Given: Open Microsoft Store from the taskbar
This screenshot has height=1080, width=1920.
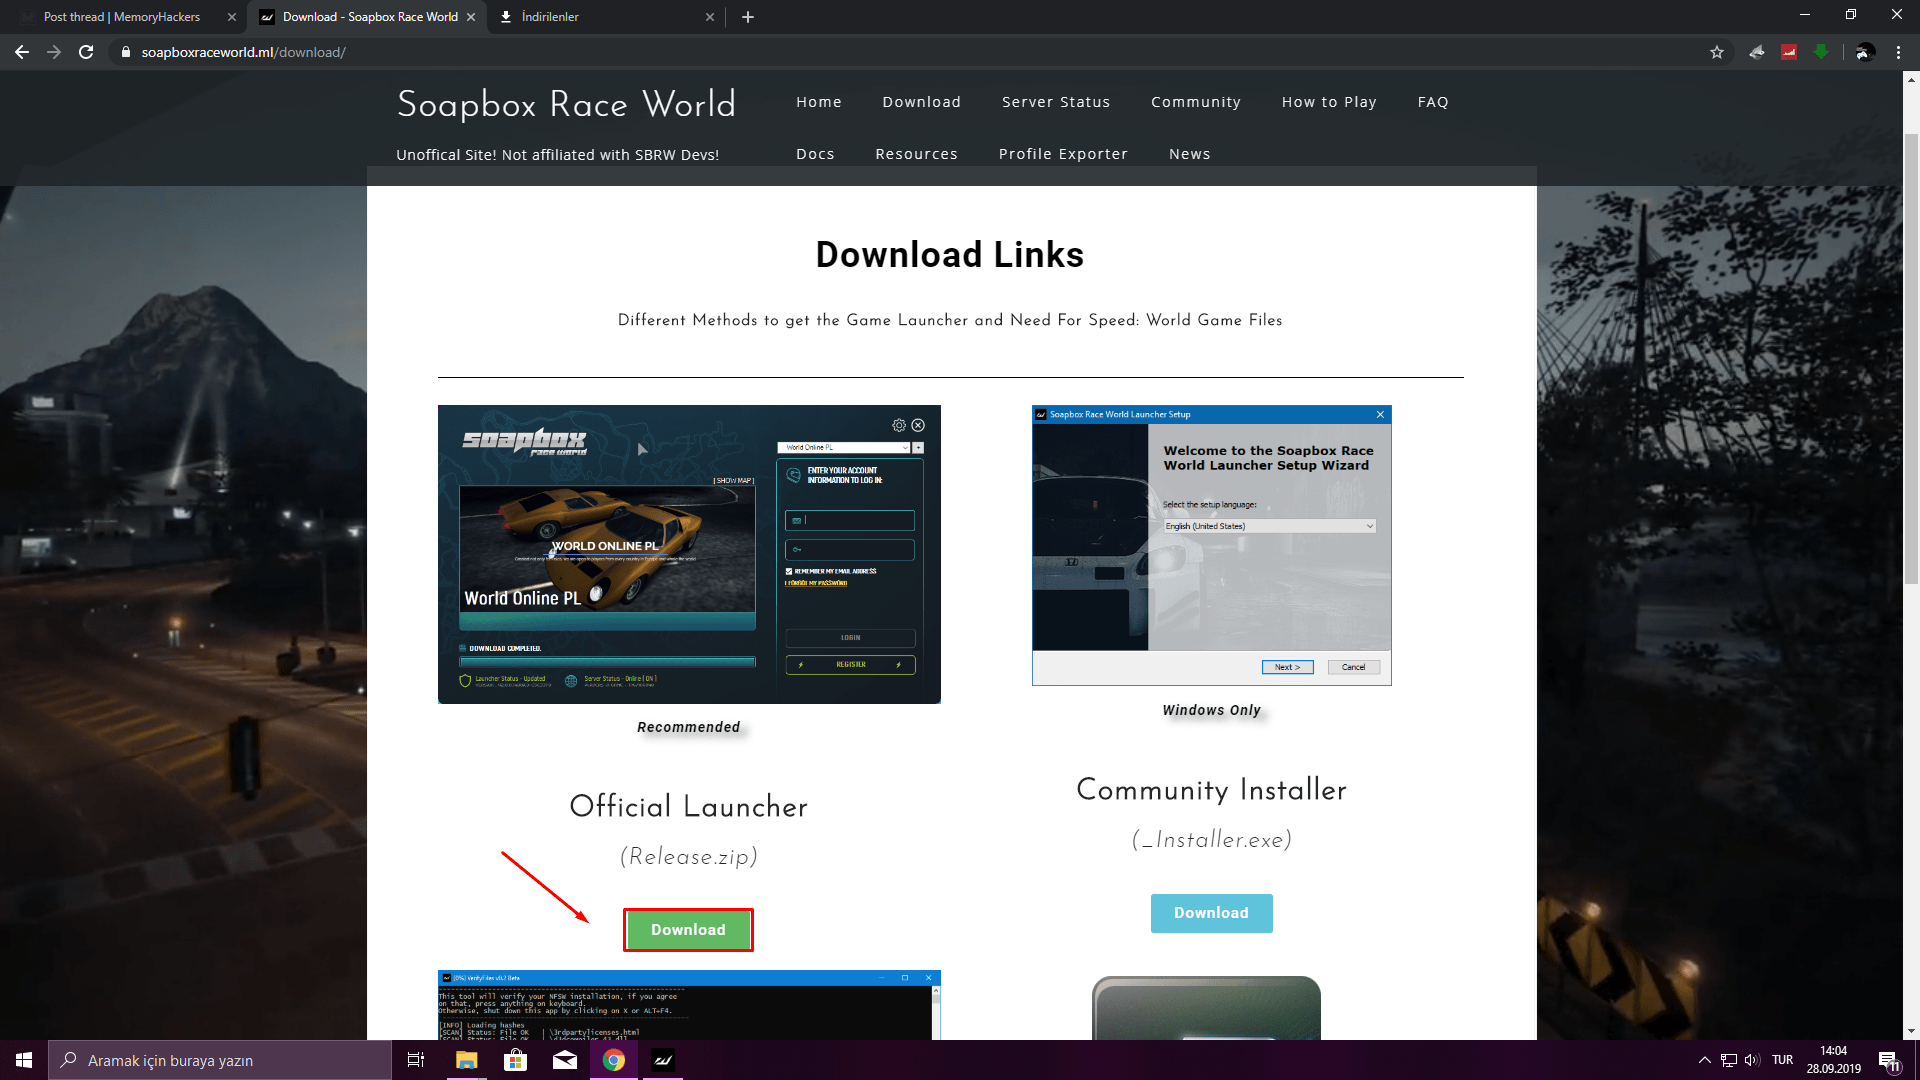Looking at the screenshot, I should point(515,1060).
